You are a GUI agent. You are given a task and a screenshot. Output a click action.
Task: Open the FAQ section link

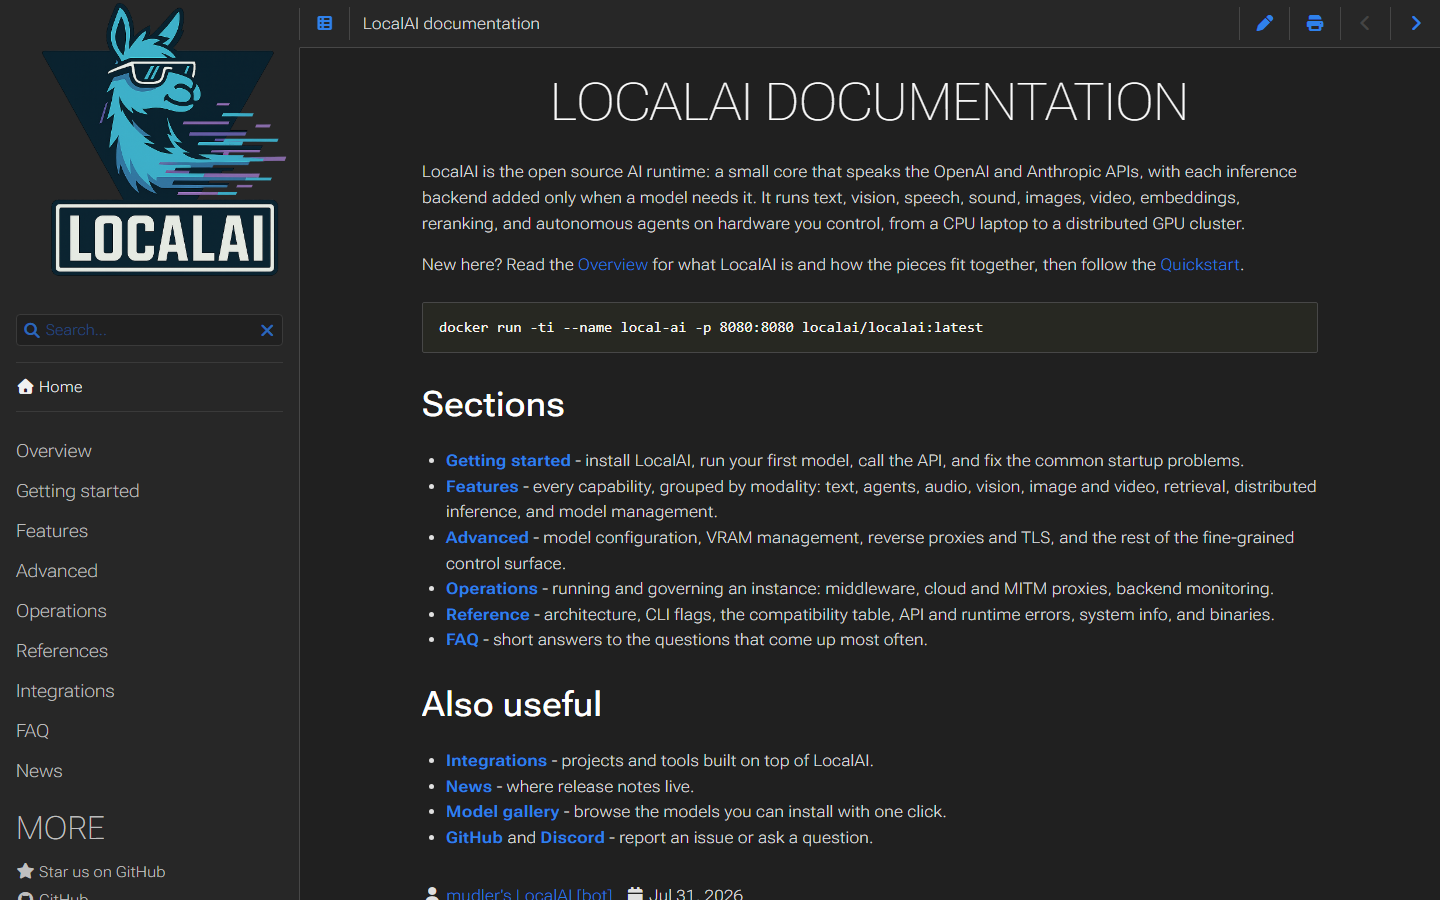[462, 639]
